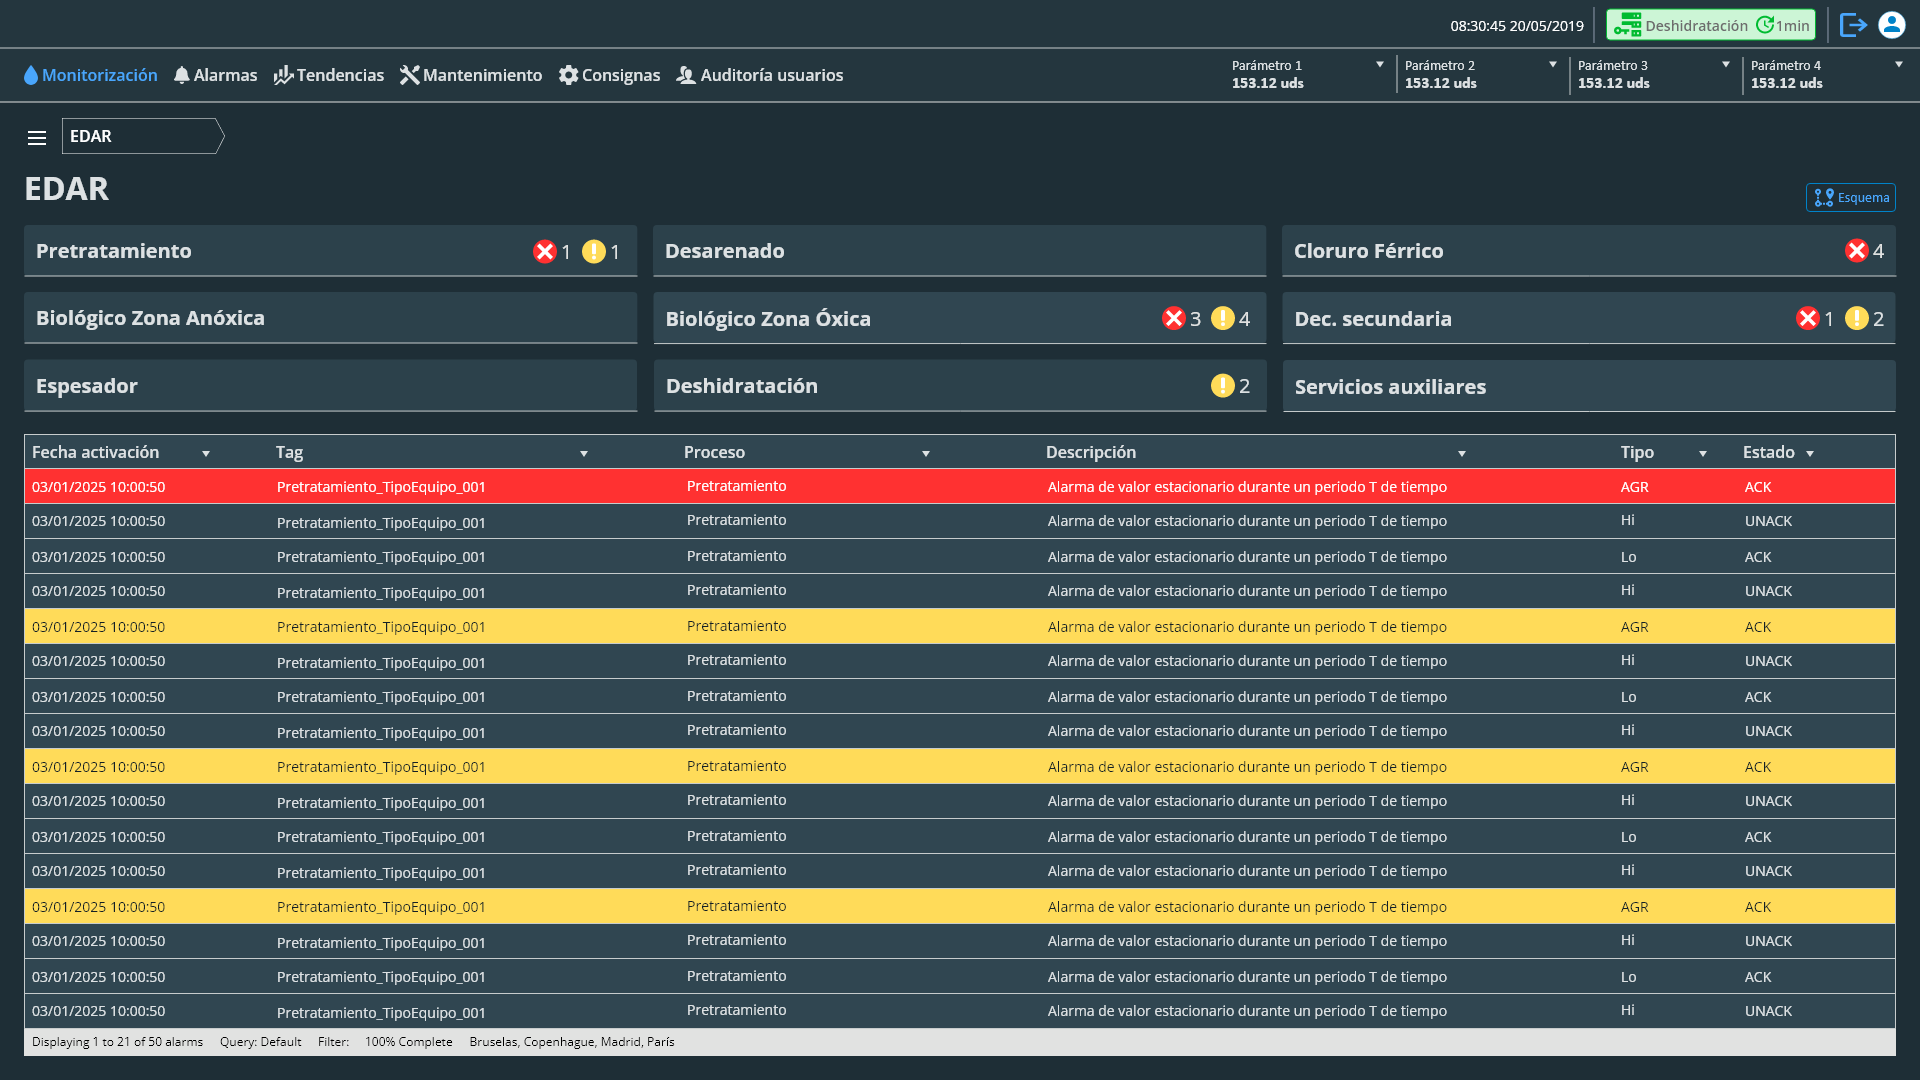Click the green Deshidratación 1min status button
This screenshot has width=1920, height=1080.
point(1710,25)
